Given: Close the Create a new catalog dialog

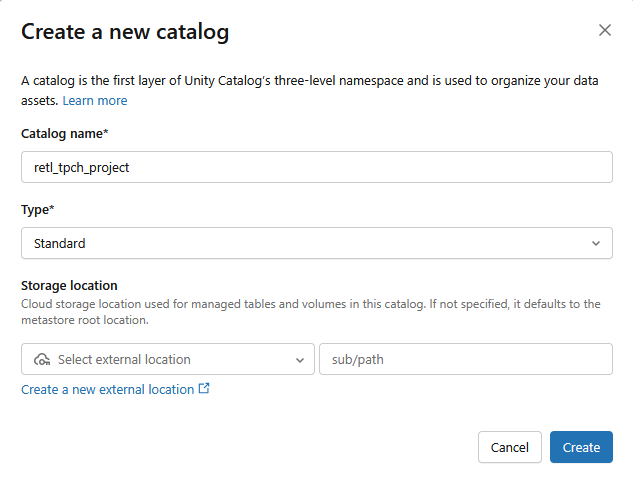Looking at the screenshot, I should pyautogui.click(x=604, y=30).
